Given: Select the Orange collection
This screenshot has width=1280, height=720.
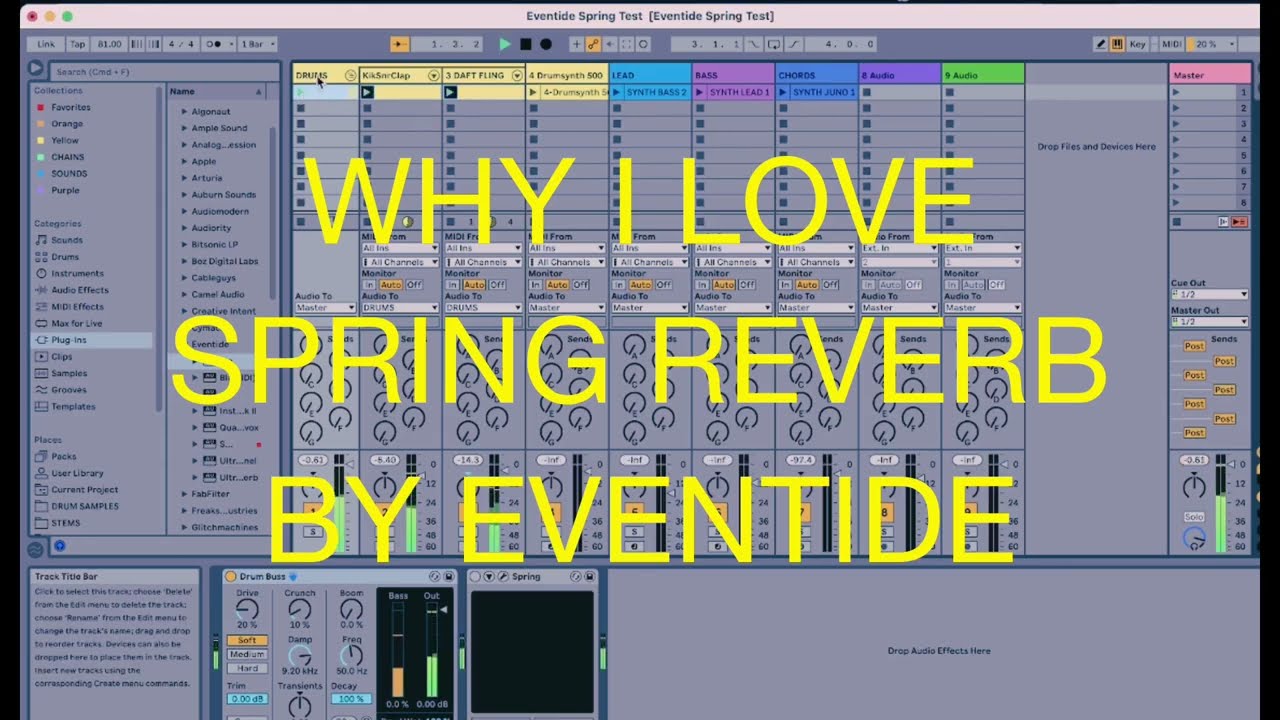Looking at the screenshot, I should (x=66, y=124).
